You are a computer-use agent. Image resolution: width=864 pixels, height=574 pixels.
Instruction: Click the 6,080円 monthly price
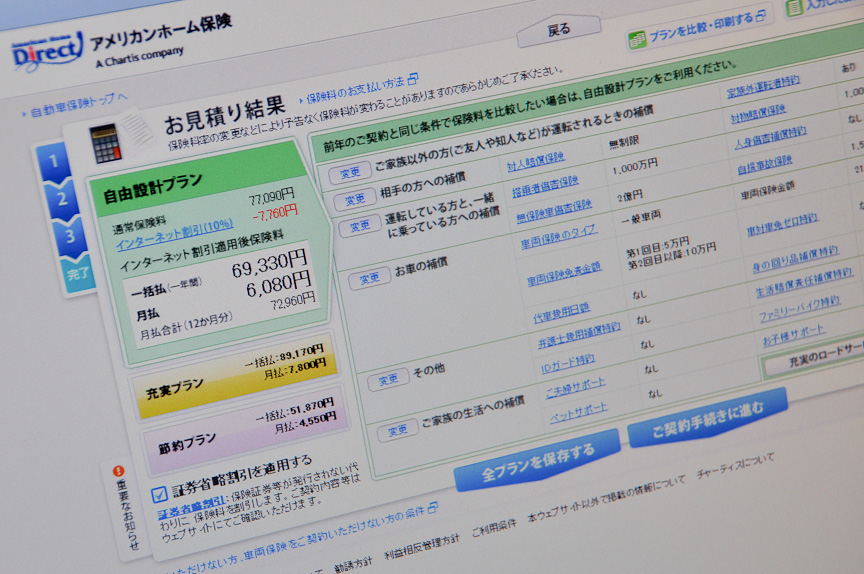(x=278, y=284)
